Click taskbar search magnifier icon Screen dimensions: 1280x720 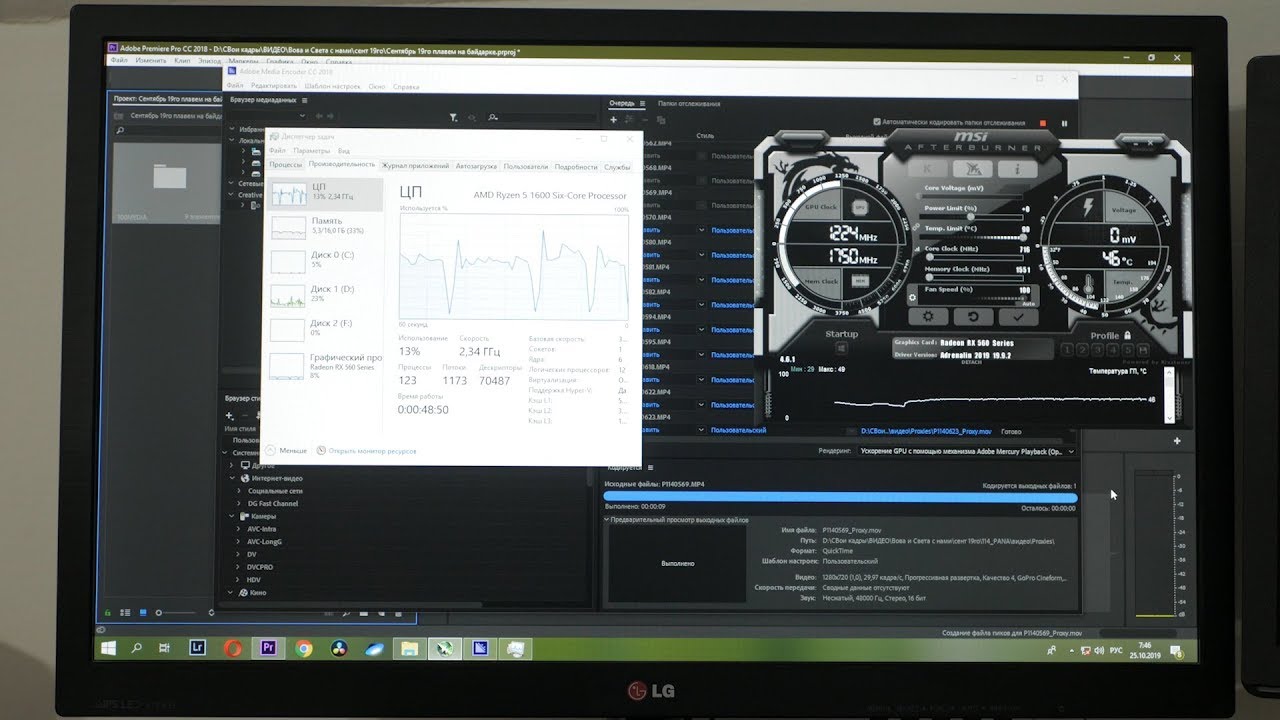[136, 648]
